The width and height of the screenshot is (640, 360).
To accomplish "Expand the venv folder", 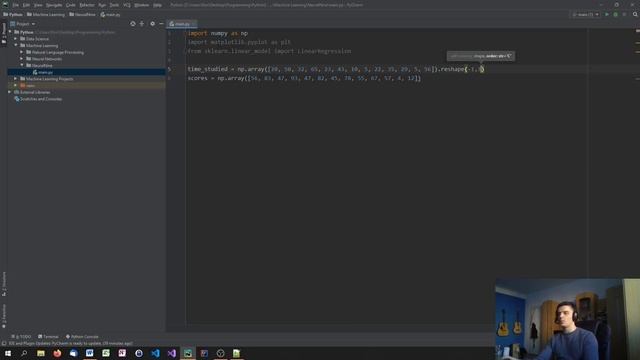I will tap(16, 85).
